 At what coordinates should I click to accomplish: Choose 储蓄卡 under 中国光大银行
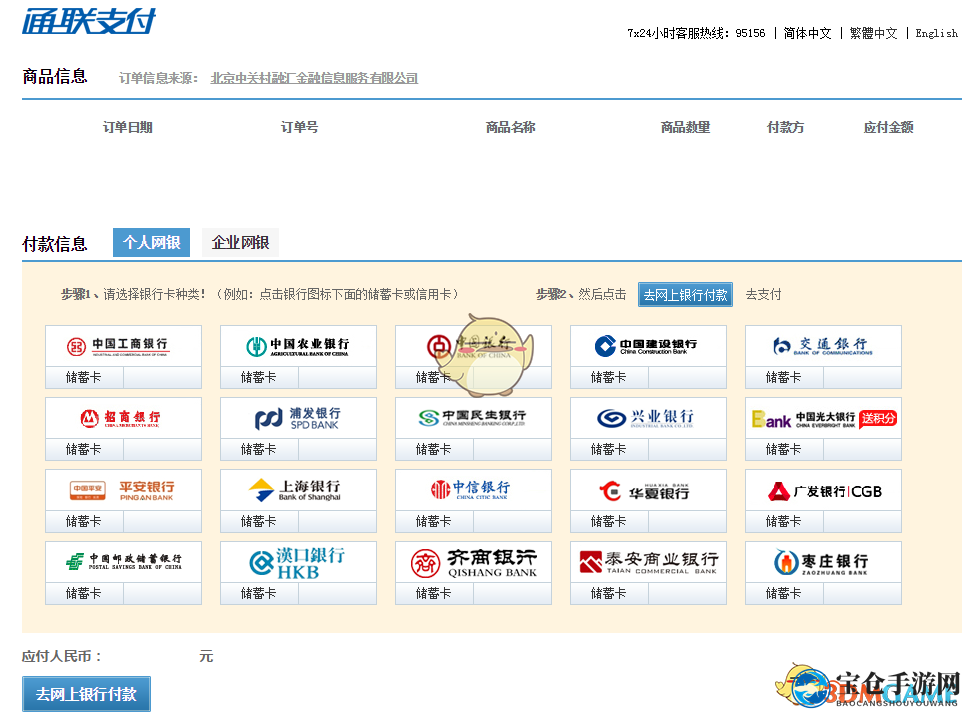pyautogui.click(x=784, y=450)
